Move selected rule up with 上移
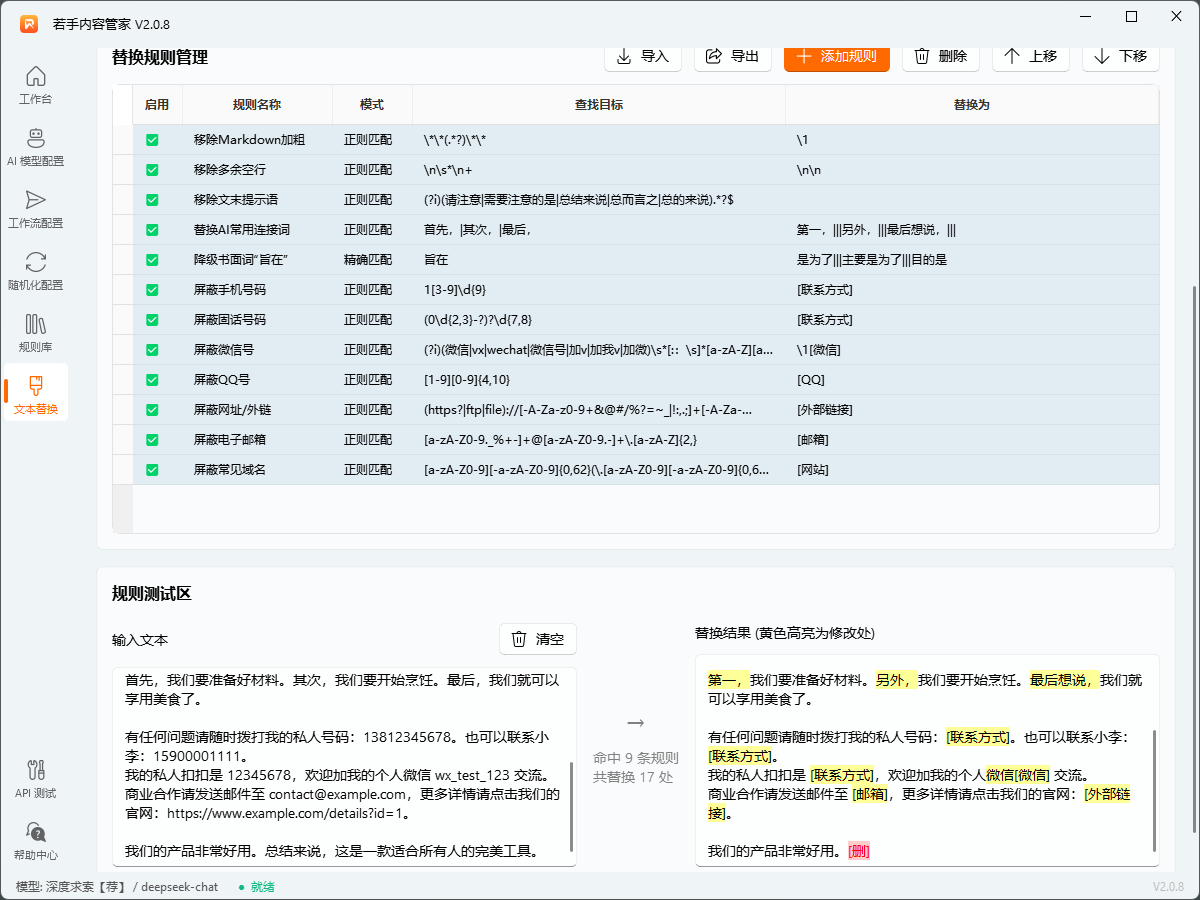1200x900 pixels. pos(1030,59)
